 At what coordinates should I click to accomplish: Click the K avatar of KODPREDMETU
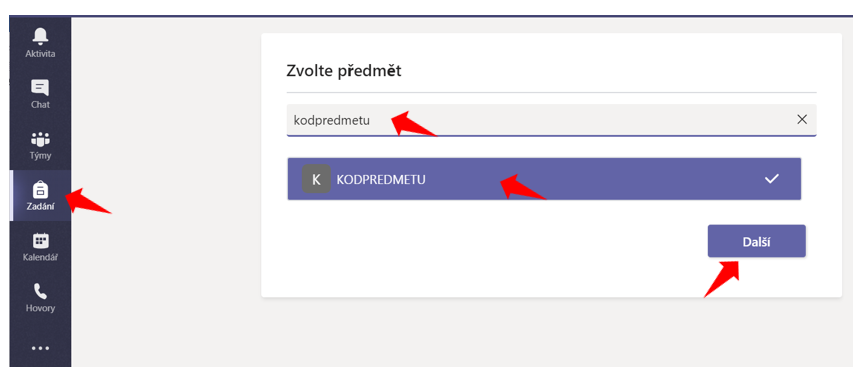[316, 179]
